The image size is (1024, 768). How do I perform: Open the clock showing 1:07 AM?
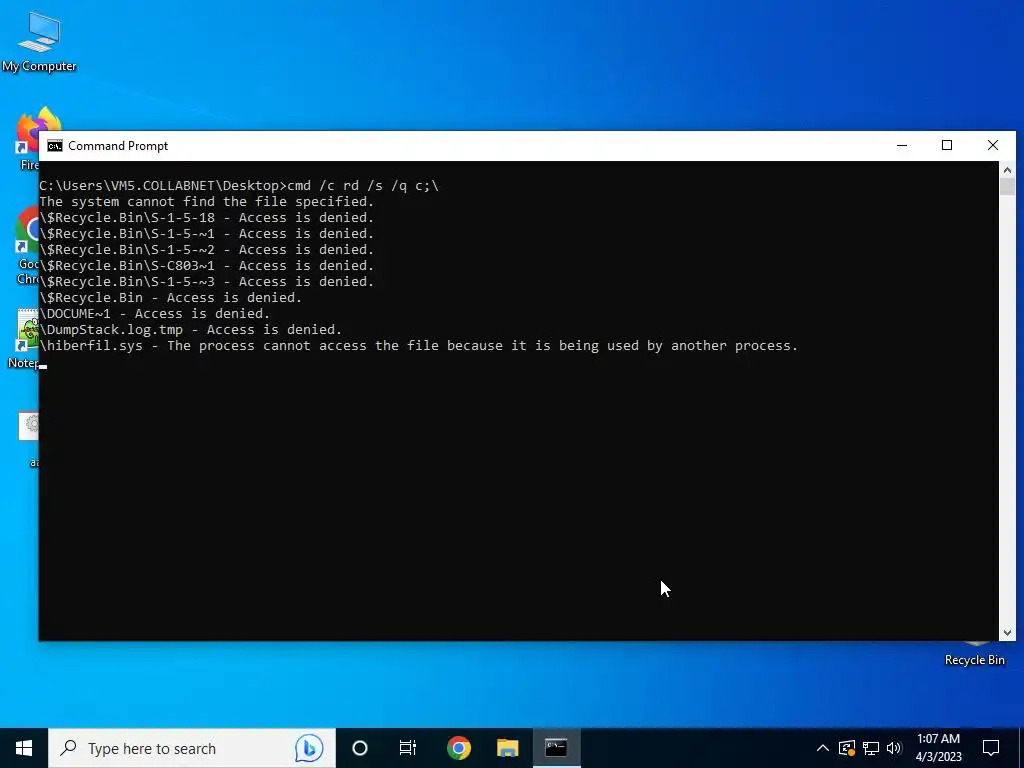(x=938, y=748)
